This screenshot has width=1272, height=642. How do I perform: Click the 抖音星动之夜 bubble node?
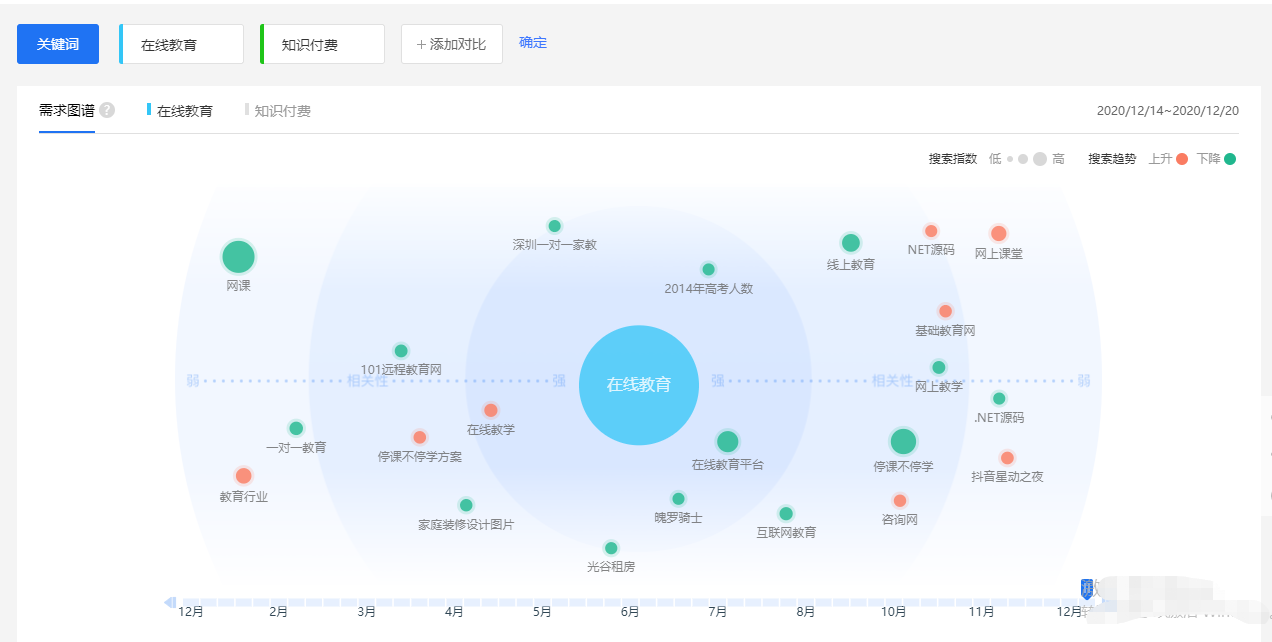(x=1007, y=458)
